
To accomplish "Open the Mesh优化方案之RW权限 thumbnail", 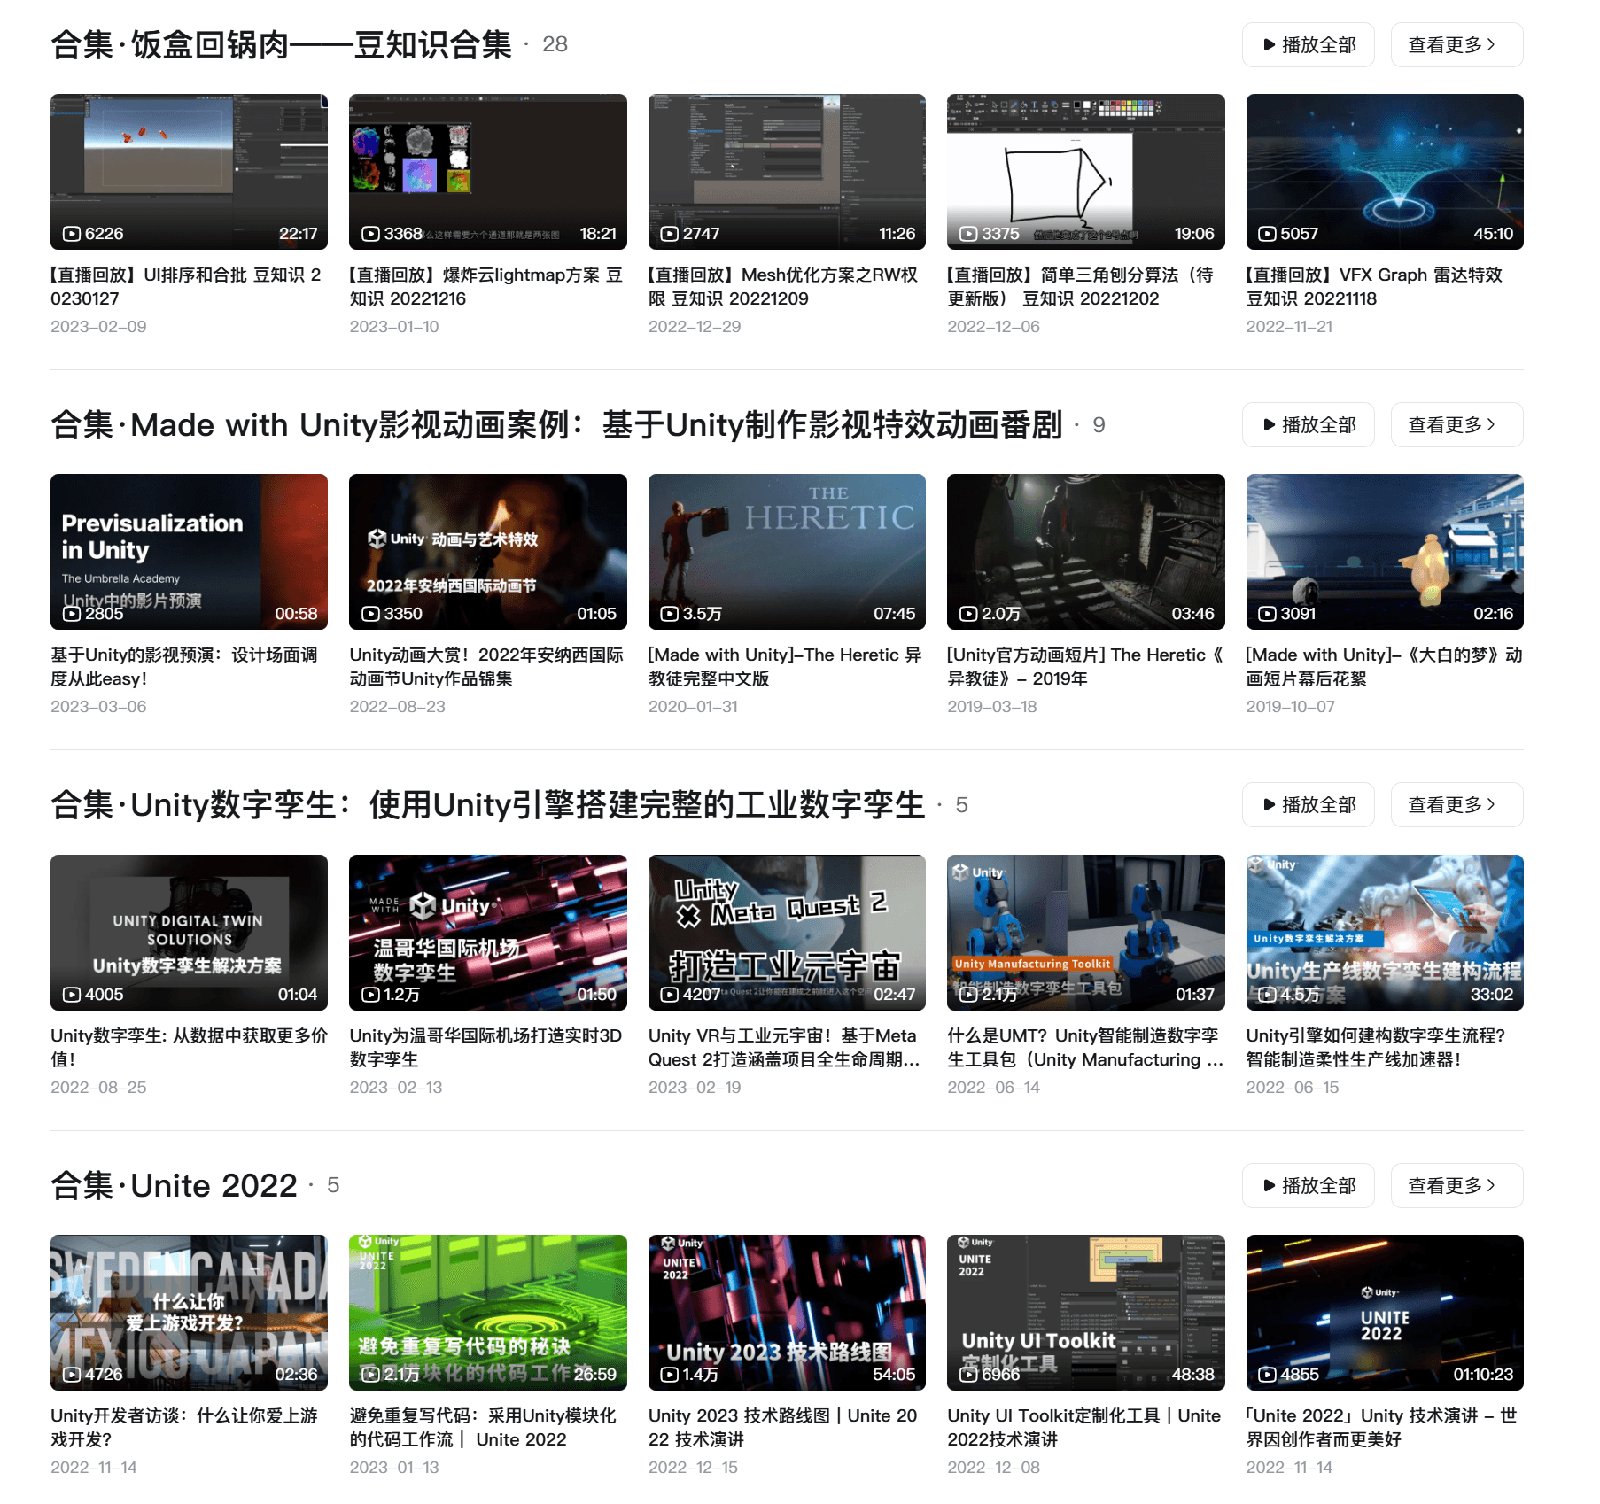I will point(787,172).
